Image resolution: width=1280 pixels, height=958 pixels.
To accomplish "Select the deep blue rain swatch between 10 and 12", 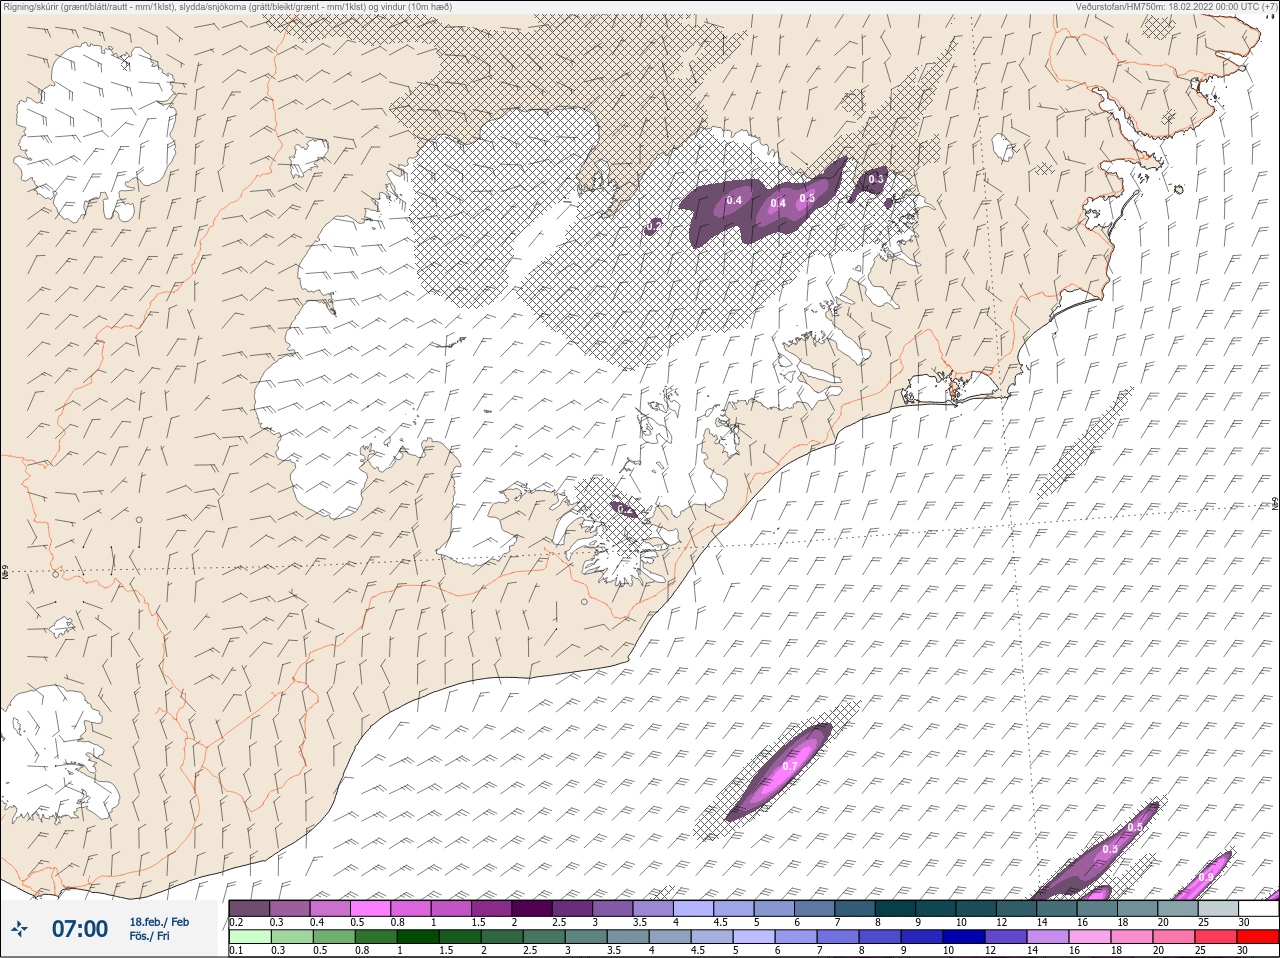I will point(963,937).
